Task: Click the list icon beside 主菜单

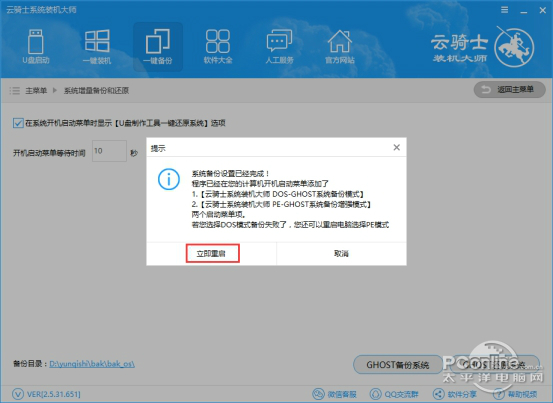Action: click(14, 91)
